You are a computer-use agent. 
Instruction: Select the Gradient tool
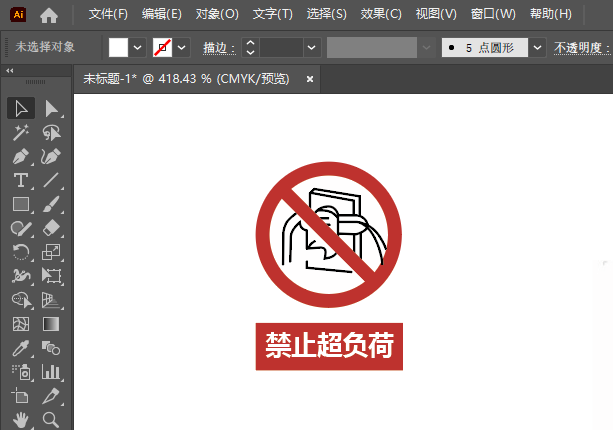click(x=51, y=324)
